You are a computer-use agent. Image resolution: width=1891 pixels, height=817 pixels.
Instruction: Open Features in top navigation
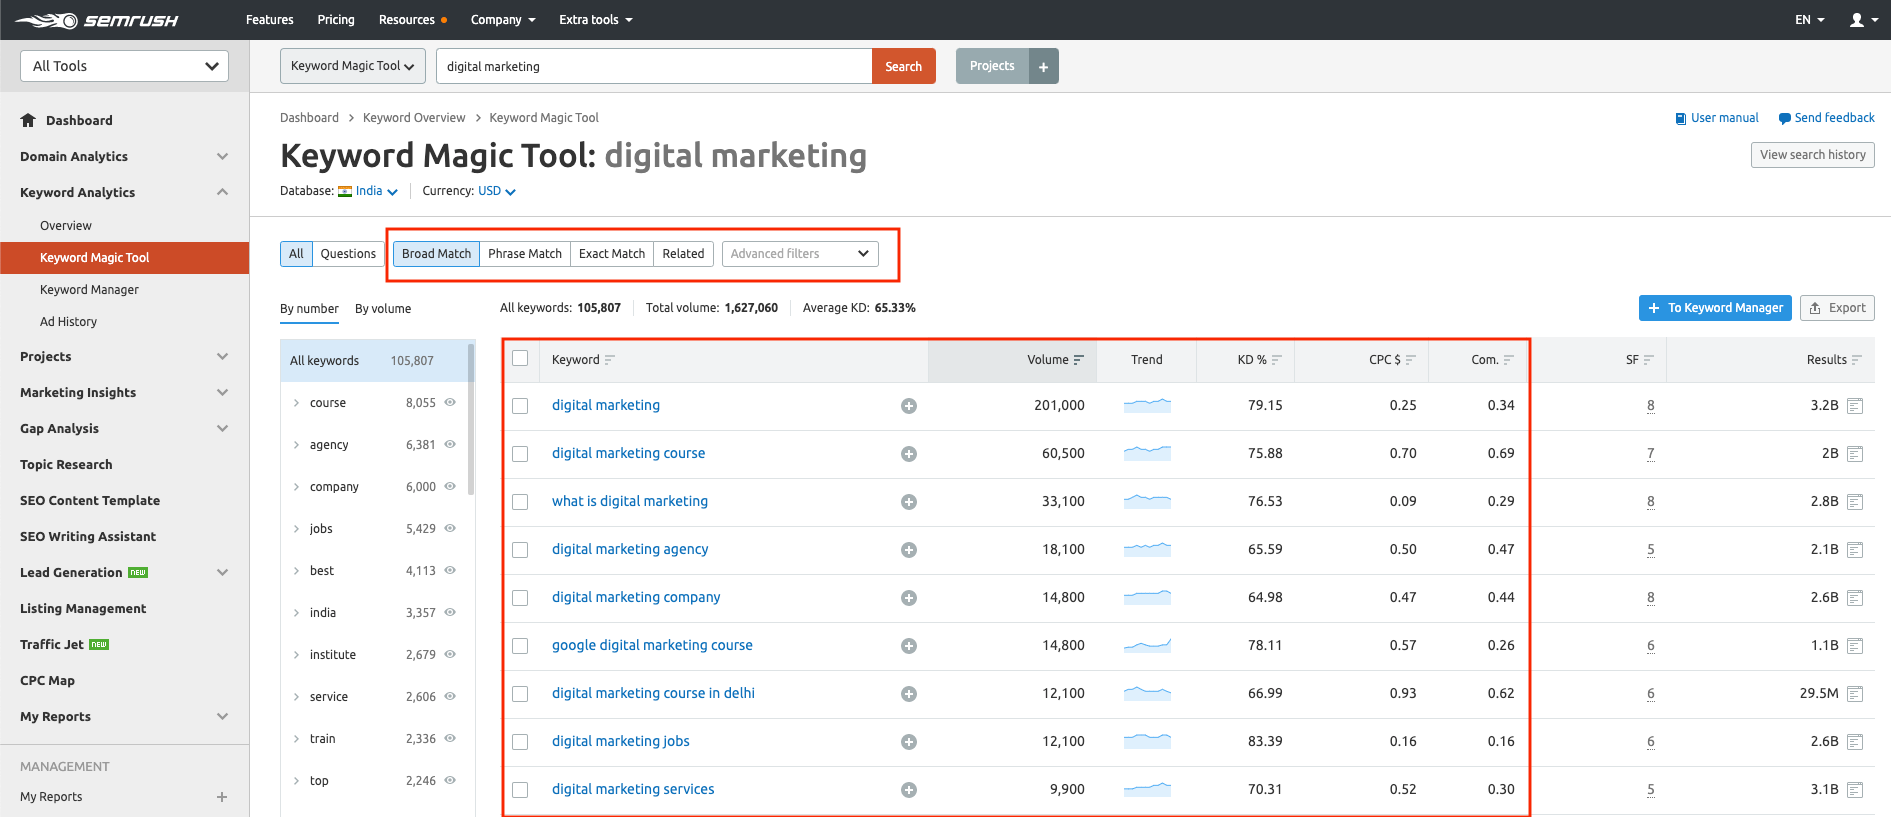point(270,20)
